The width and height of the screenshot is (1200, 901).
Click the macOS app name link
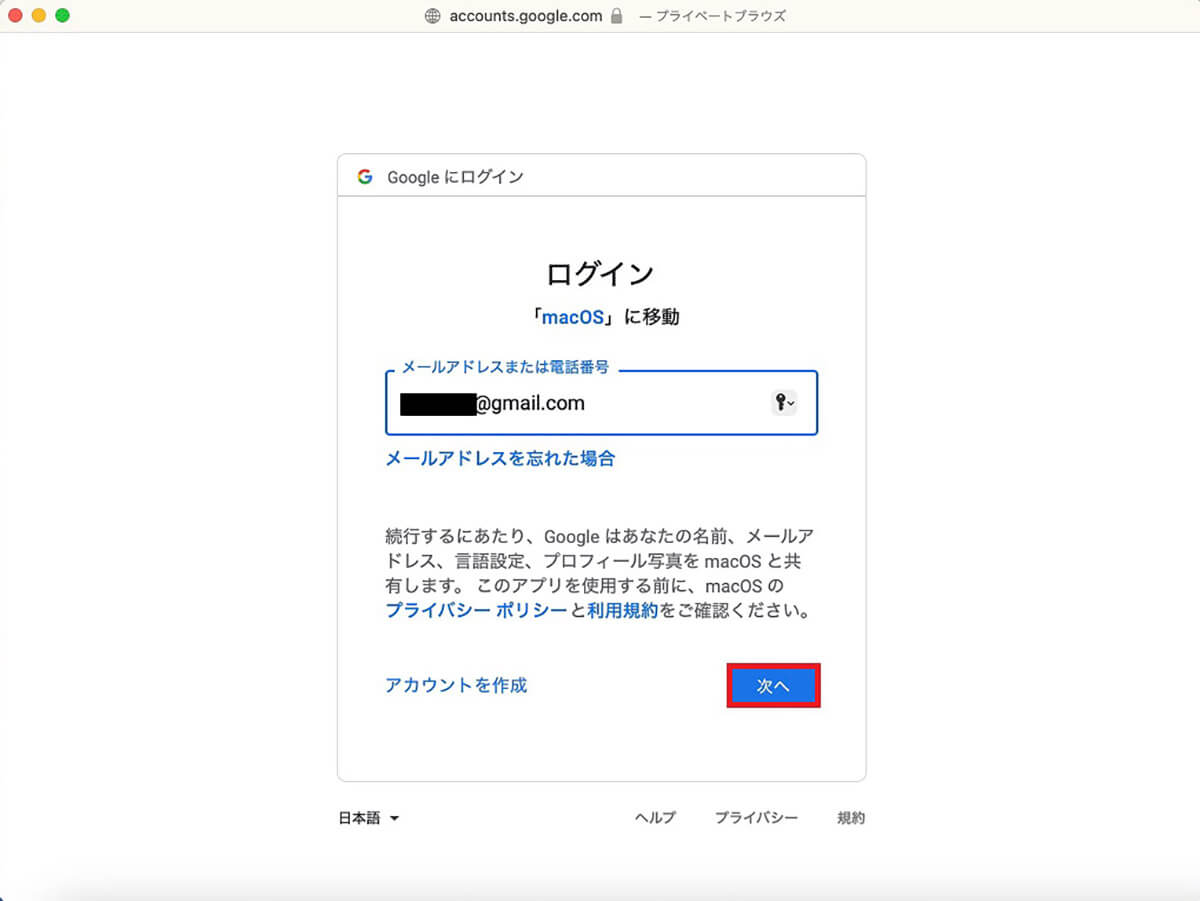(573, 317)
